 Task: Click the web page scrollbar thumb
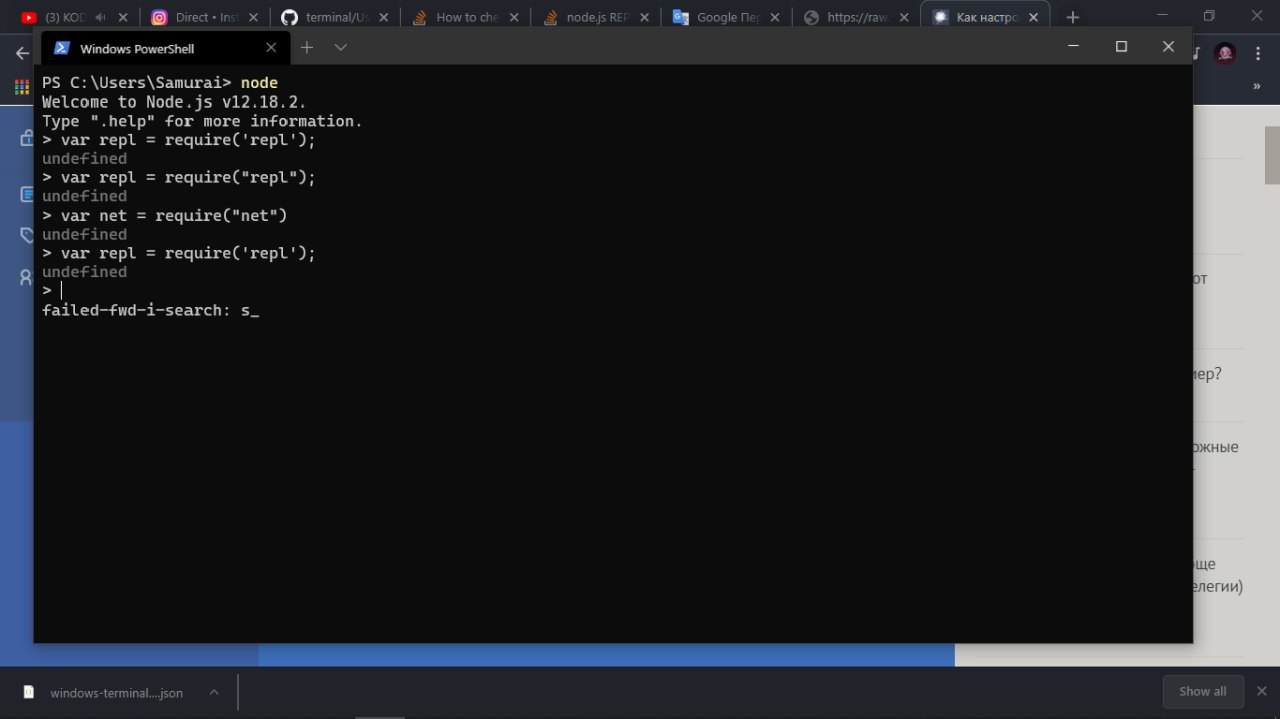1272,155
